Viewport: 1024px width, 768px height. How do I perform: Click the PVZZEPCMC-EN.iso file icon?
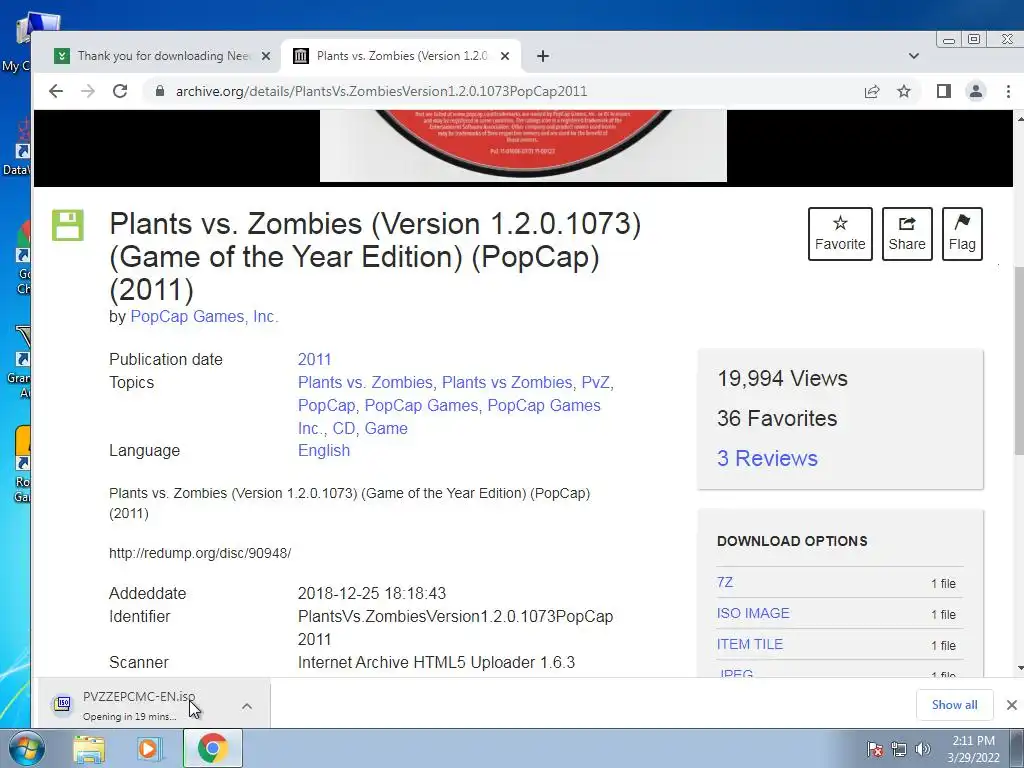point(63,703)
